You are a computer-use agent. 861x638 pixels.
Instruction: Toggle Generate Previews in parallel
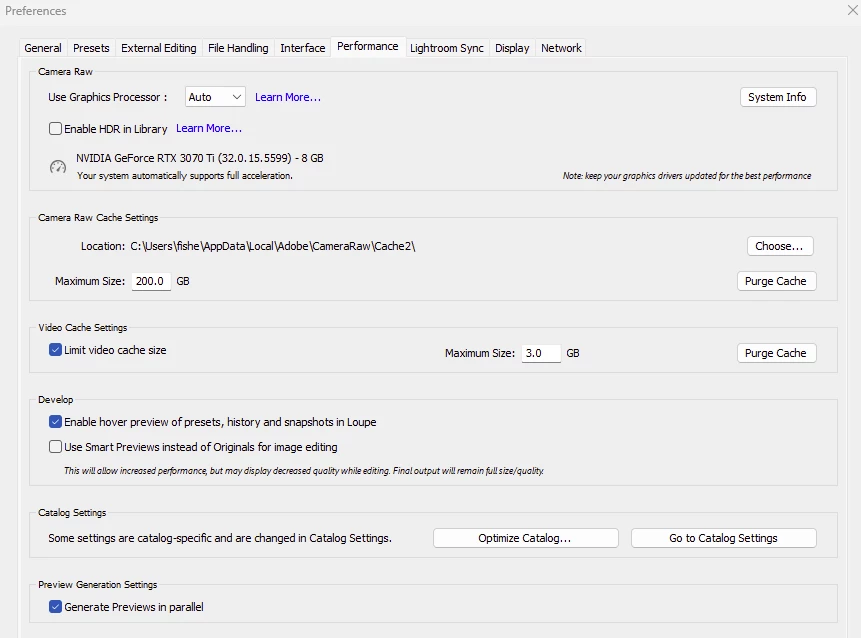[55, 607]
